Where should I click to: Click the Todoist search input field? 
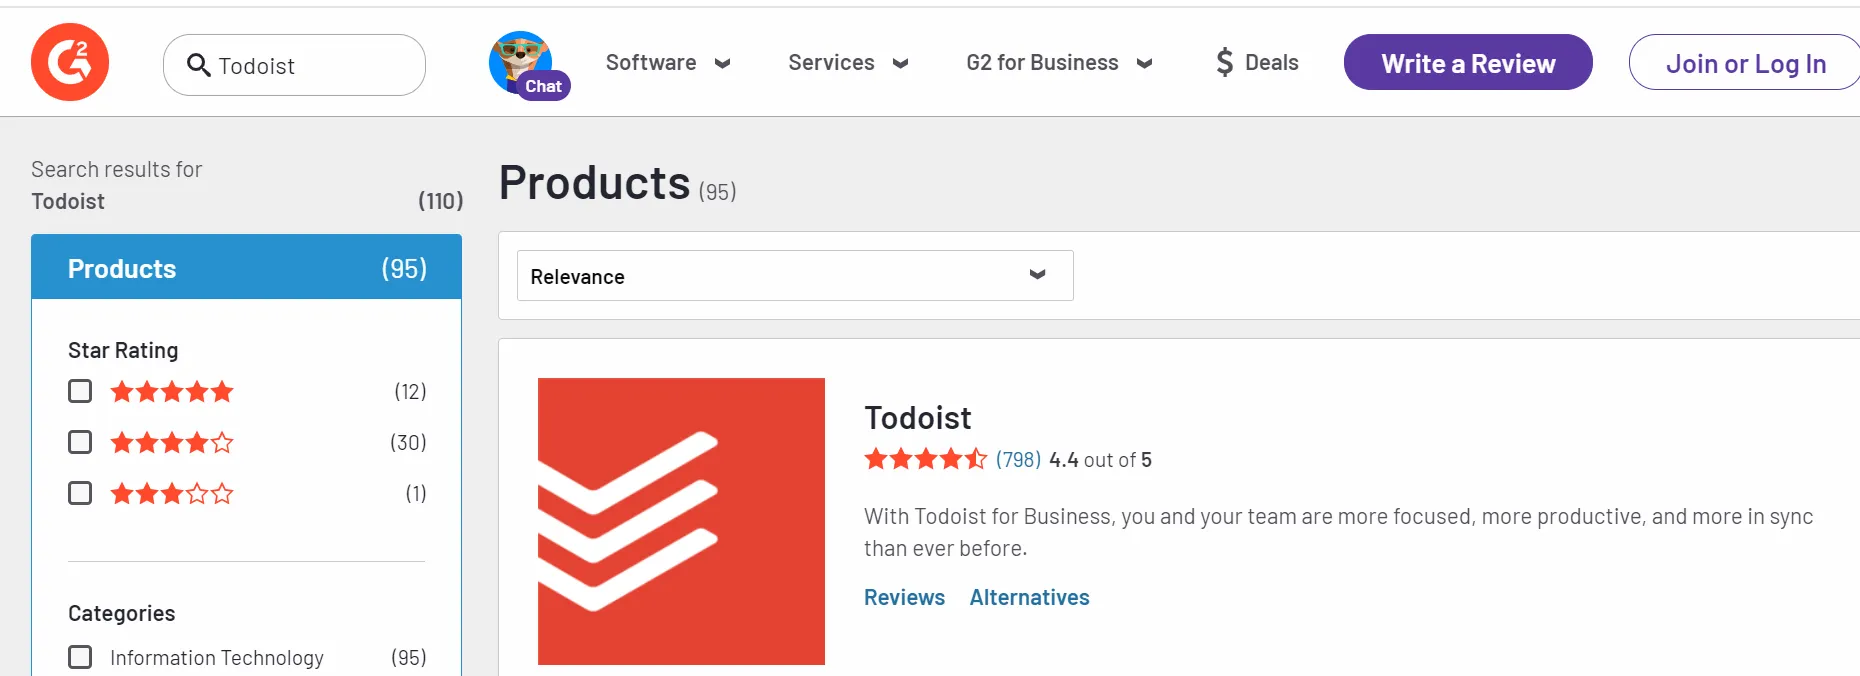[310, 66]
